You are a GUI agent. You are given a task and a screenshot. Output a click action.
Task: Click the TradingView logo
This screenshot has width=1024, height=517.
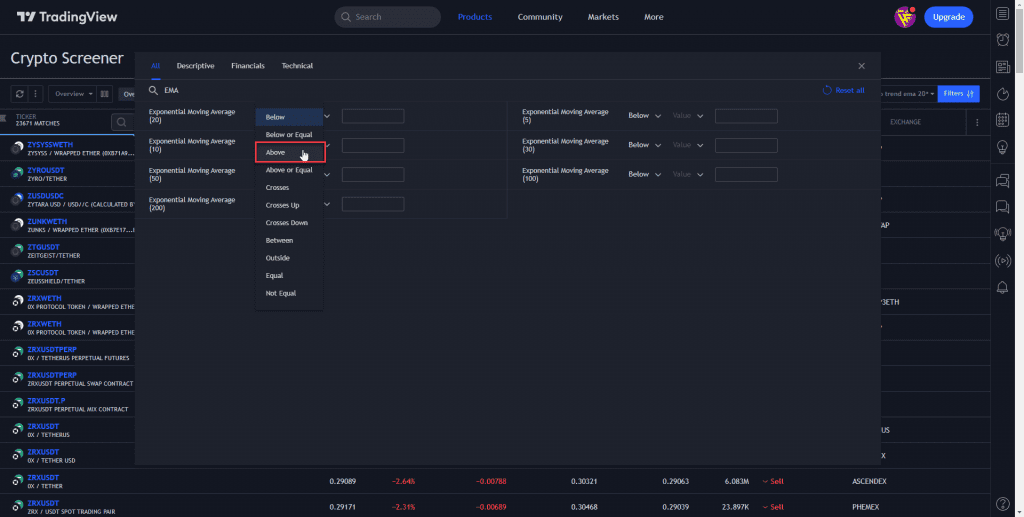click(x=67, y=17)
